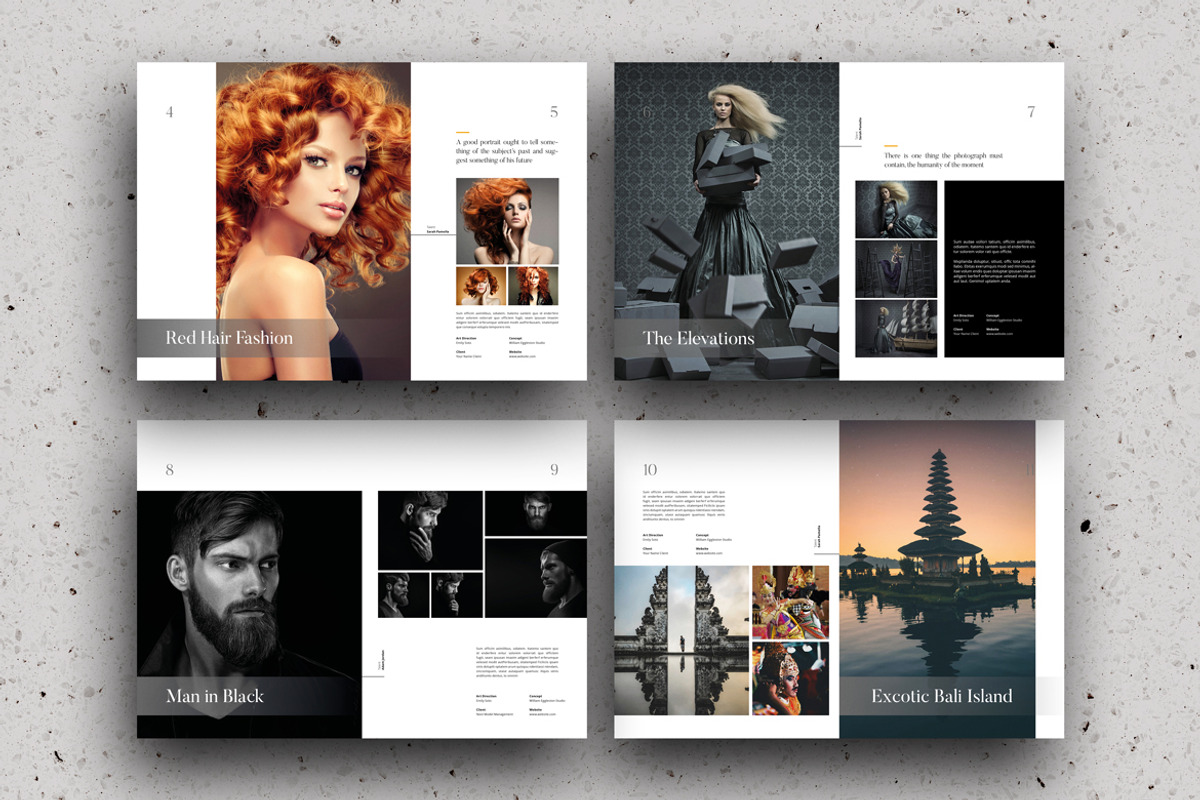Select the large curly red hair portrait
Image resolution: width=1200 pixels, height=800 pixels.
coord(313,221)
